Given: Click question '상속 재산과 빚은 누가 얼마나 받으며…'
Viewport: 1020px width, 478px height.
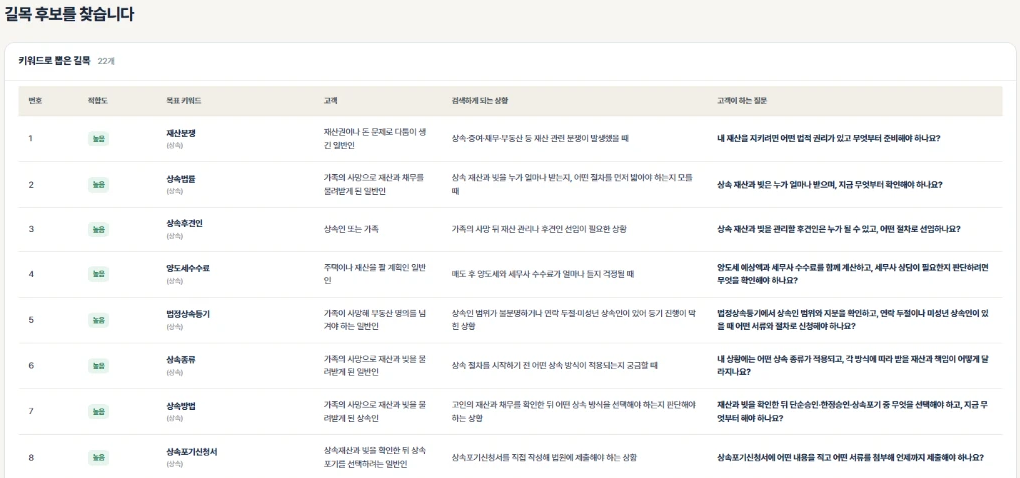Looking at the screenshot, I should (829, 185).
